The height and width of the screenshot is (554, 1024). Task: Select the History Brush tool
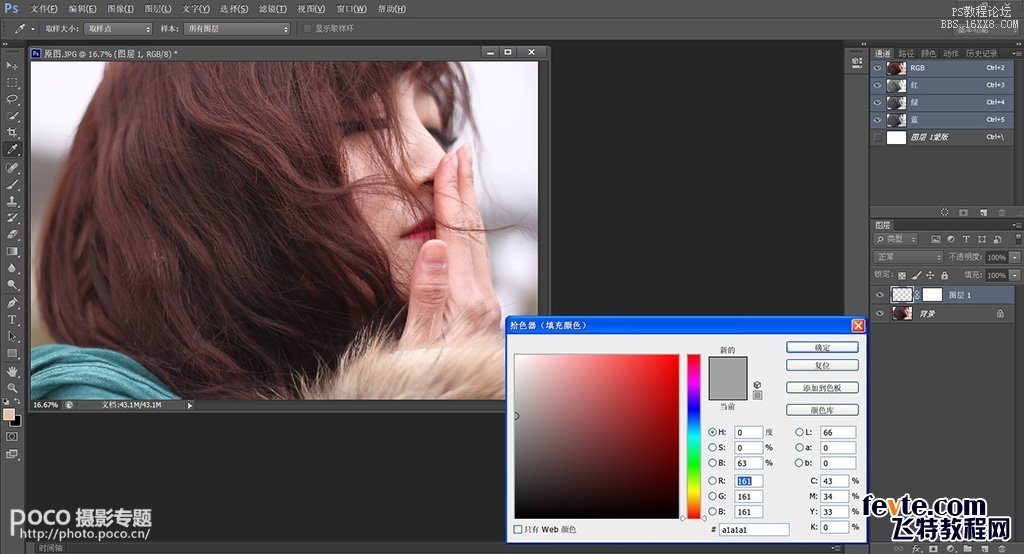coord(12,218)
